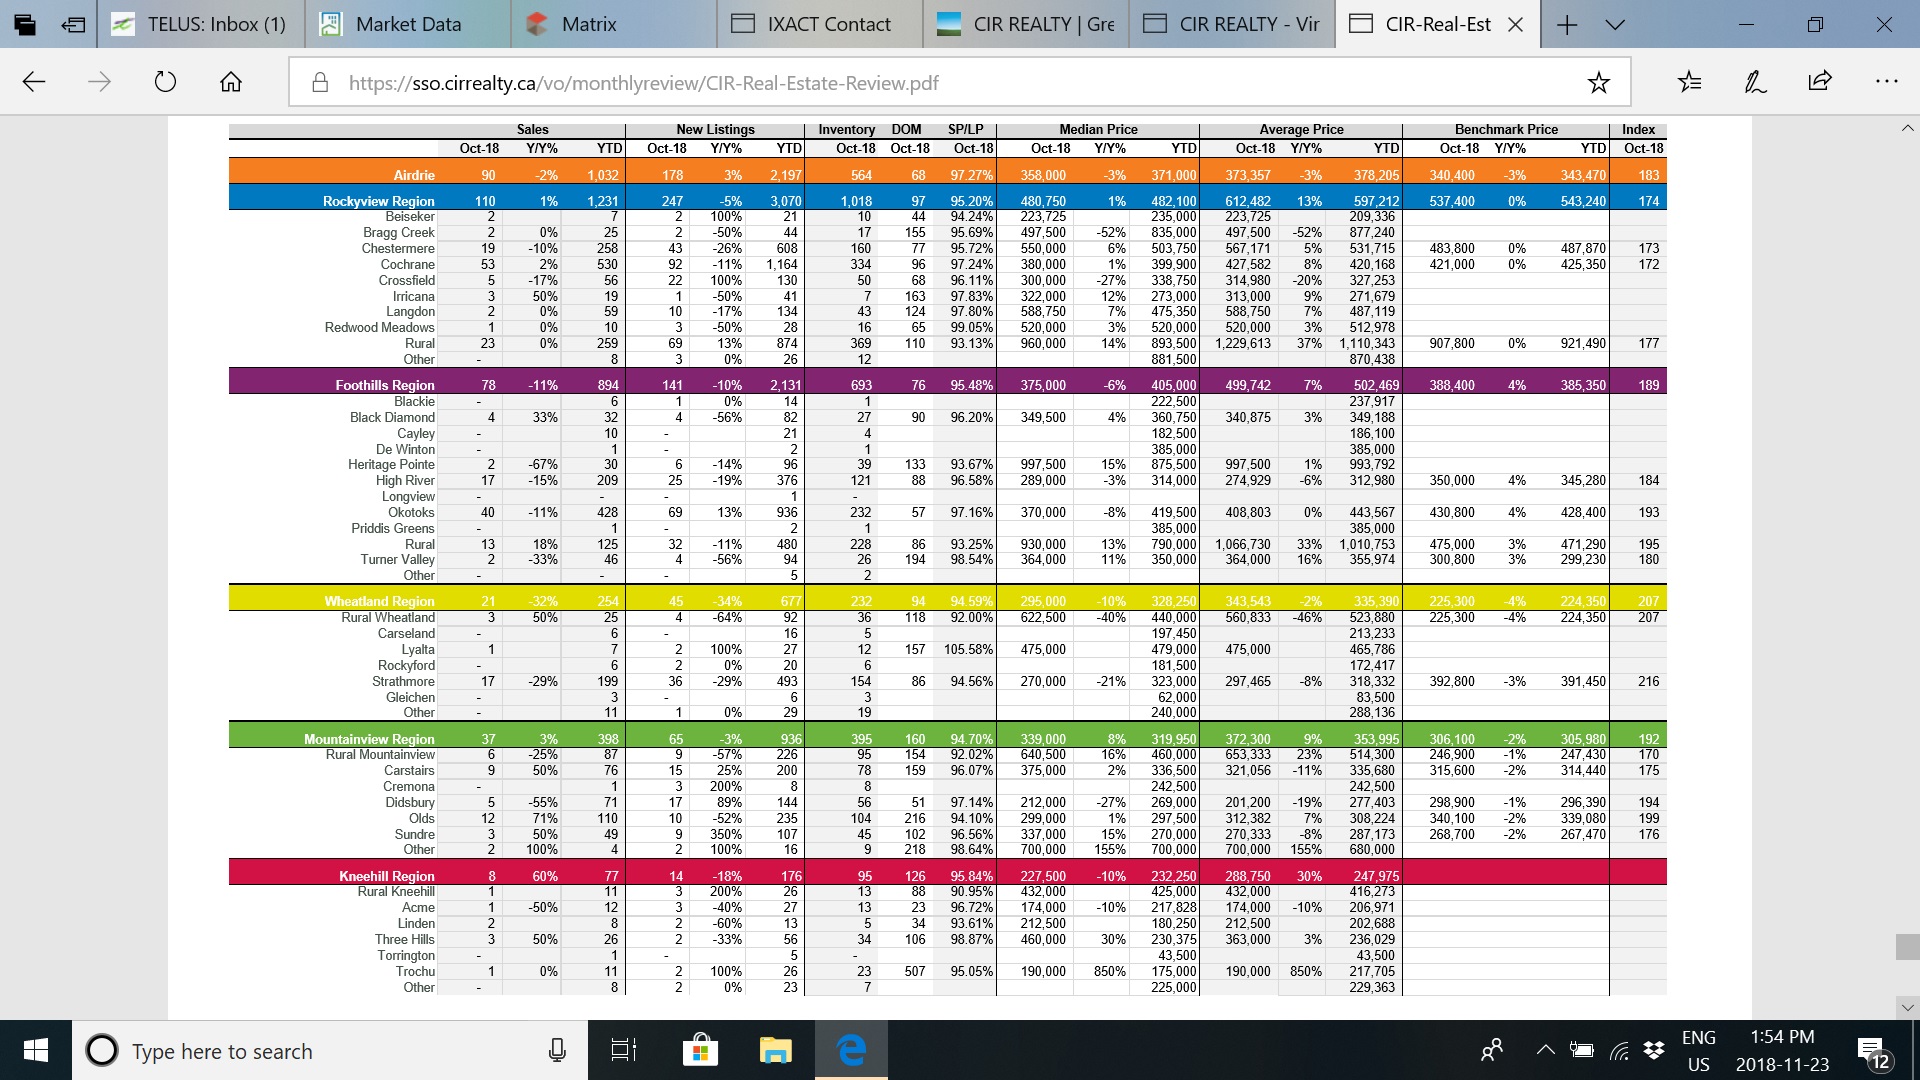Add this page to favorites (star icon)

1598,82
